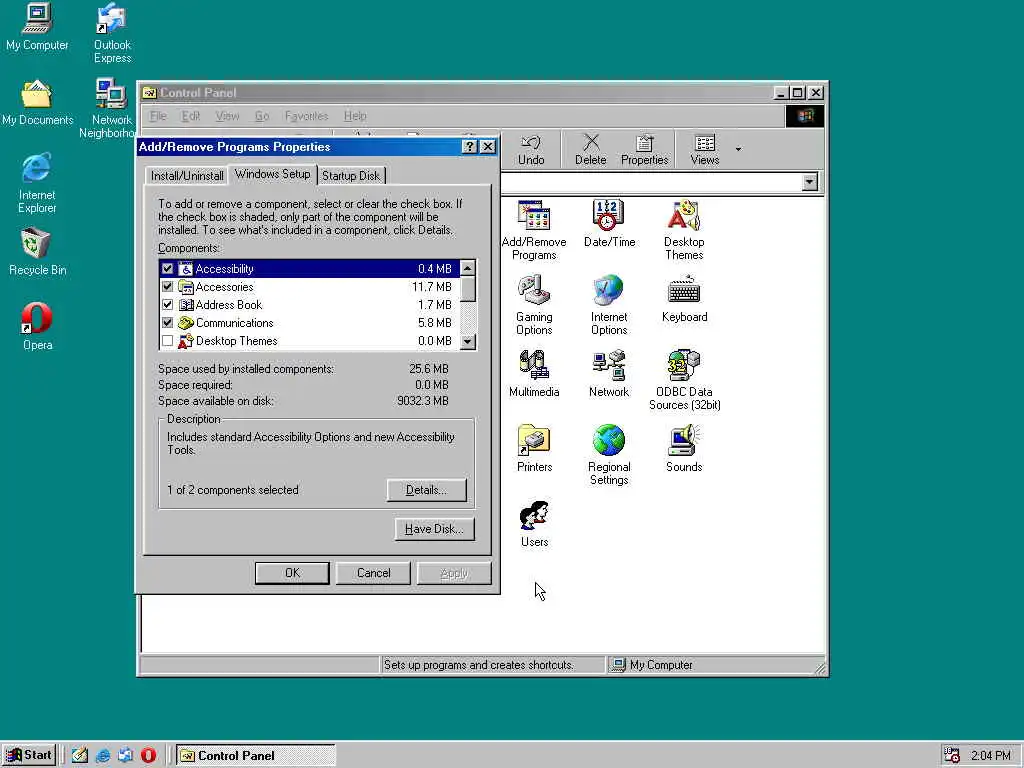Uncheck the Address Book component checkbox
Viewport: 1024px width, 768px height.
(x=168, y=305)
